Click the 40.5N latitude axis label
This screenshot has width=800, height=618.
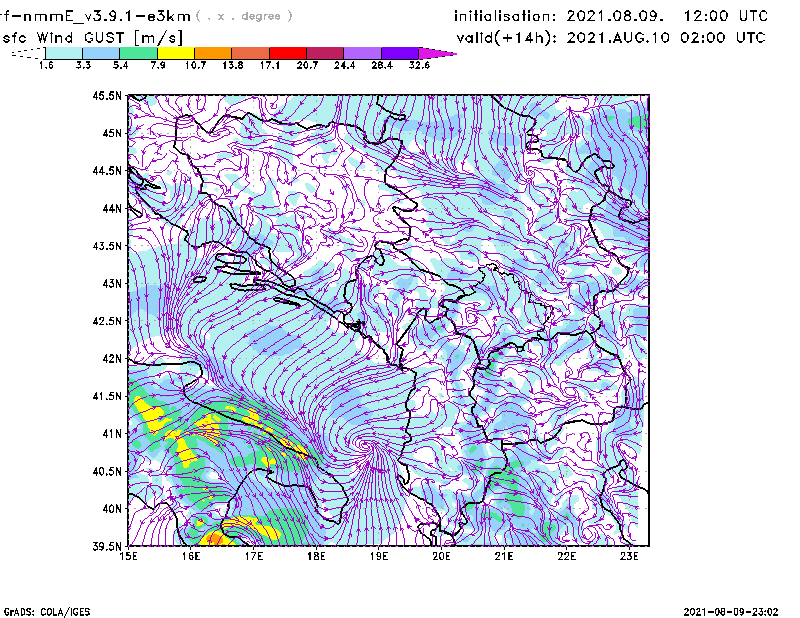pos(107,472)
